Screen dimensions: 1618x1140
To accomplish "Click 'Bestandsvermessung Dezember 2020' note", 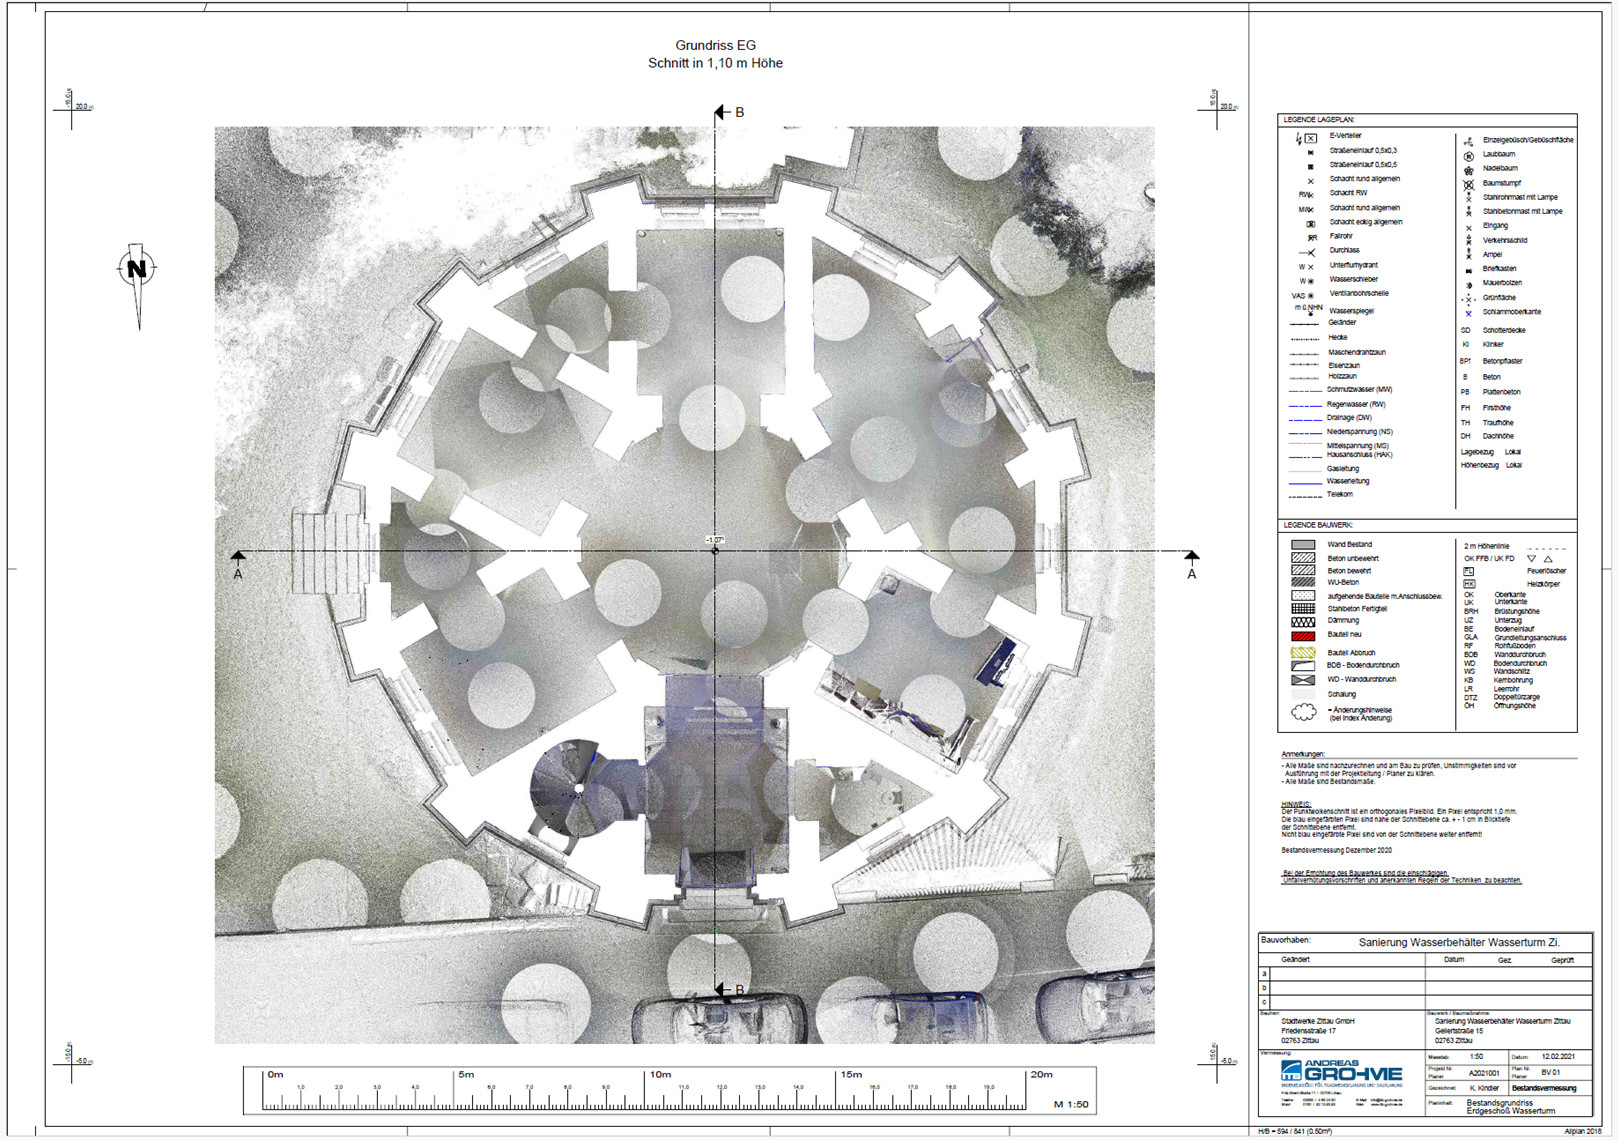I will (1336, 850).
